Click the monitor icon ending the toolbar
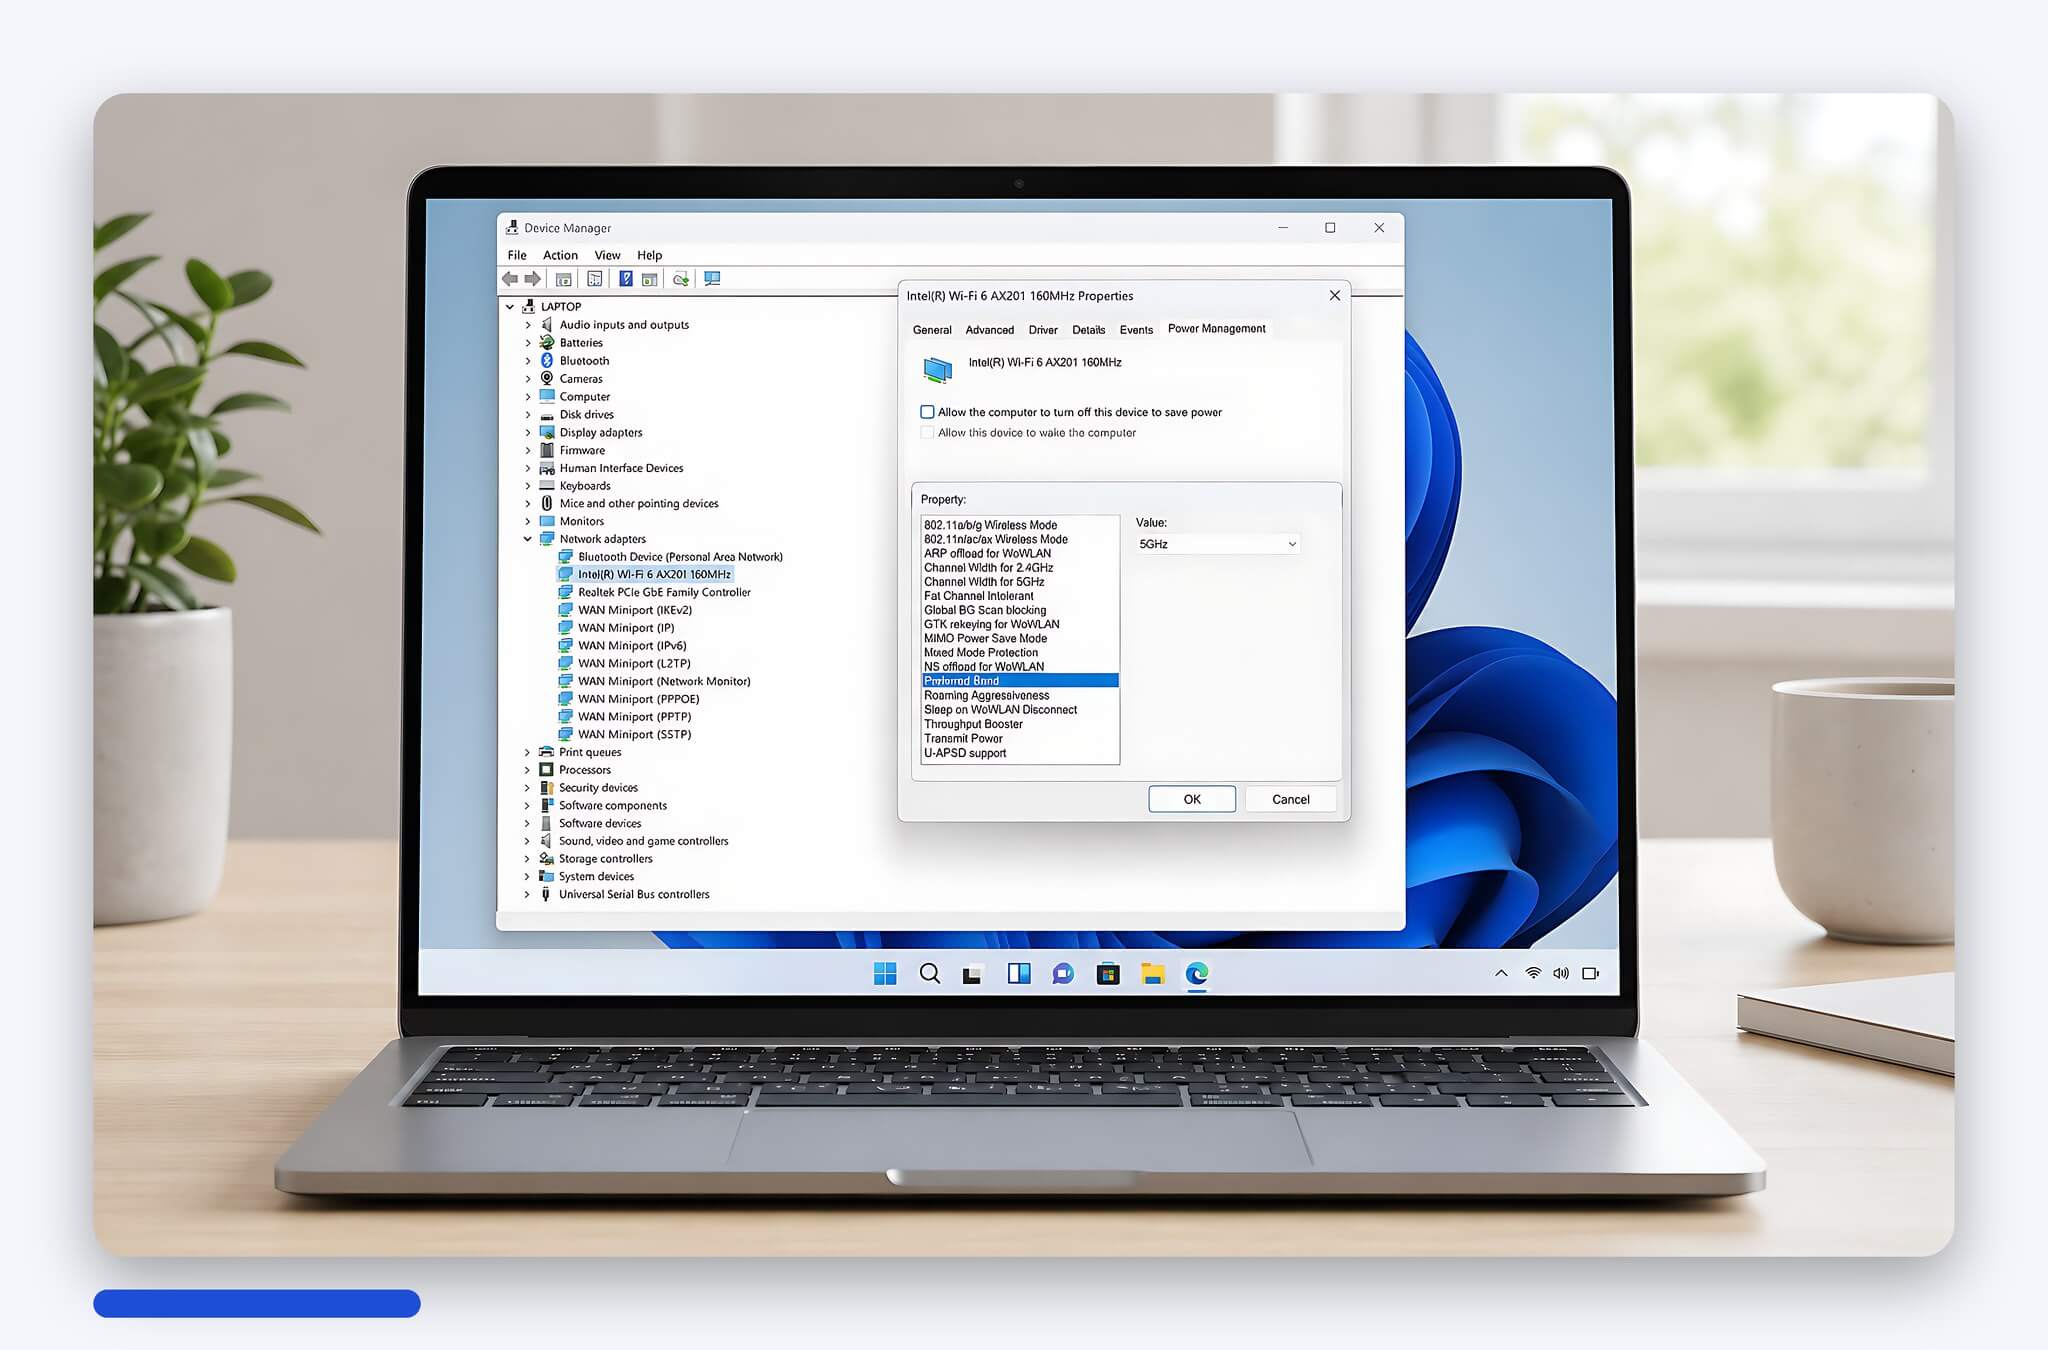Viewport: 2048px width, 1350px height. point(712,279)
